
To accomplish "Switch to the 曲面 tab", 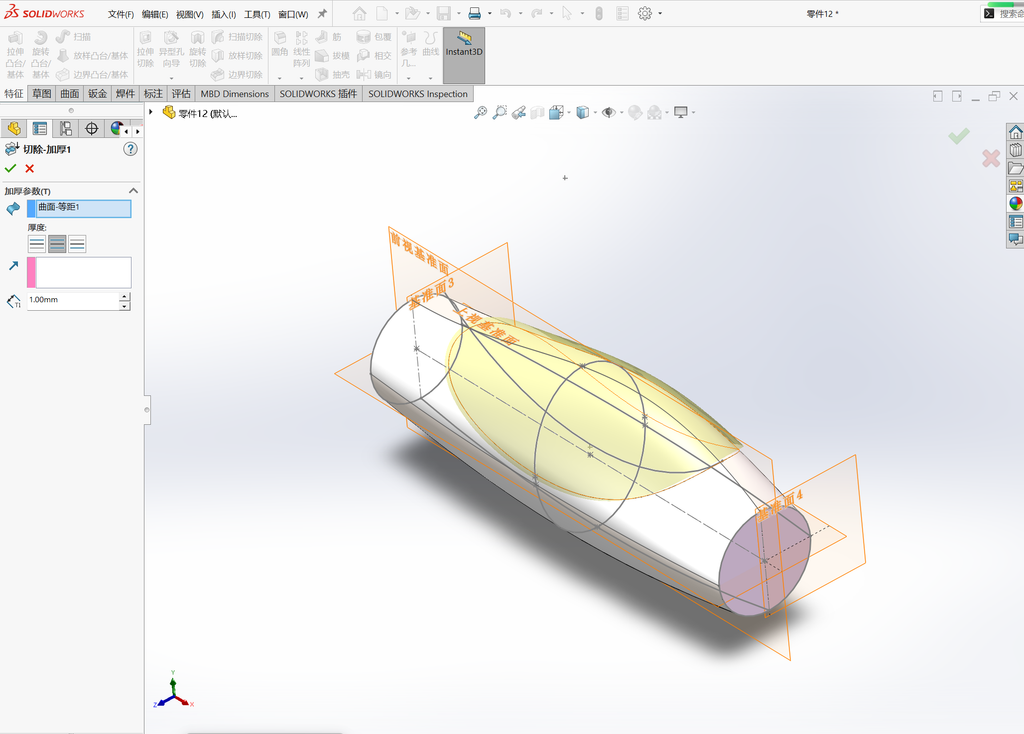I will [69, 93].
